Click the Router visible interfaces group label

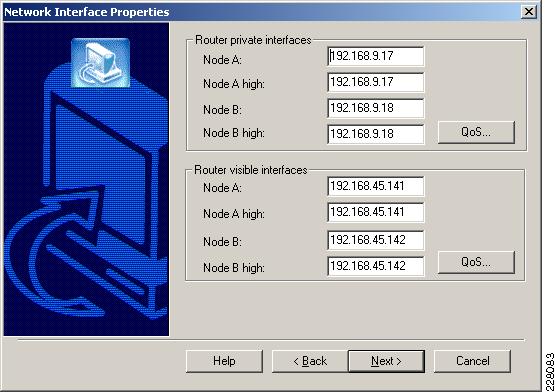pyautogui.click(x=251, y=170)
